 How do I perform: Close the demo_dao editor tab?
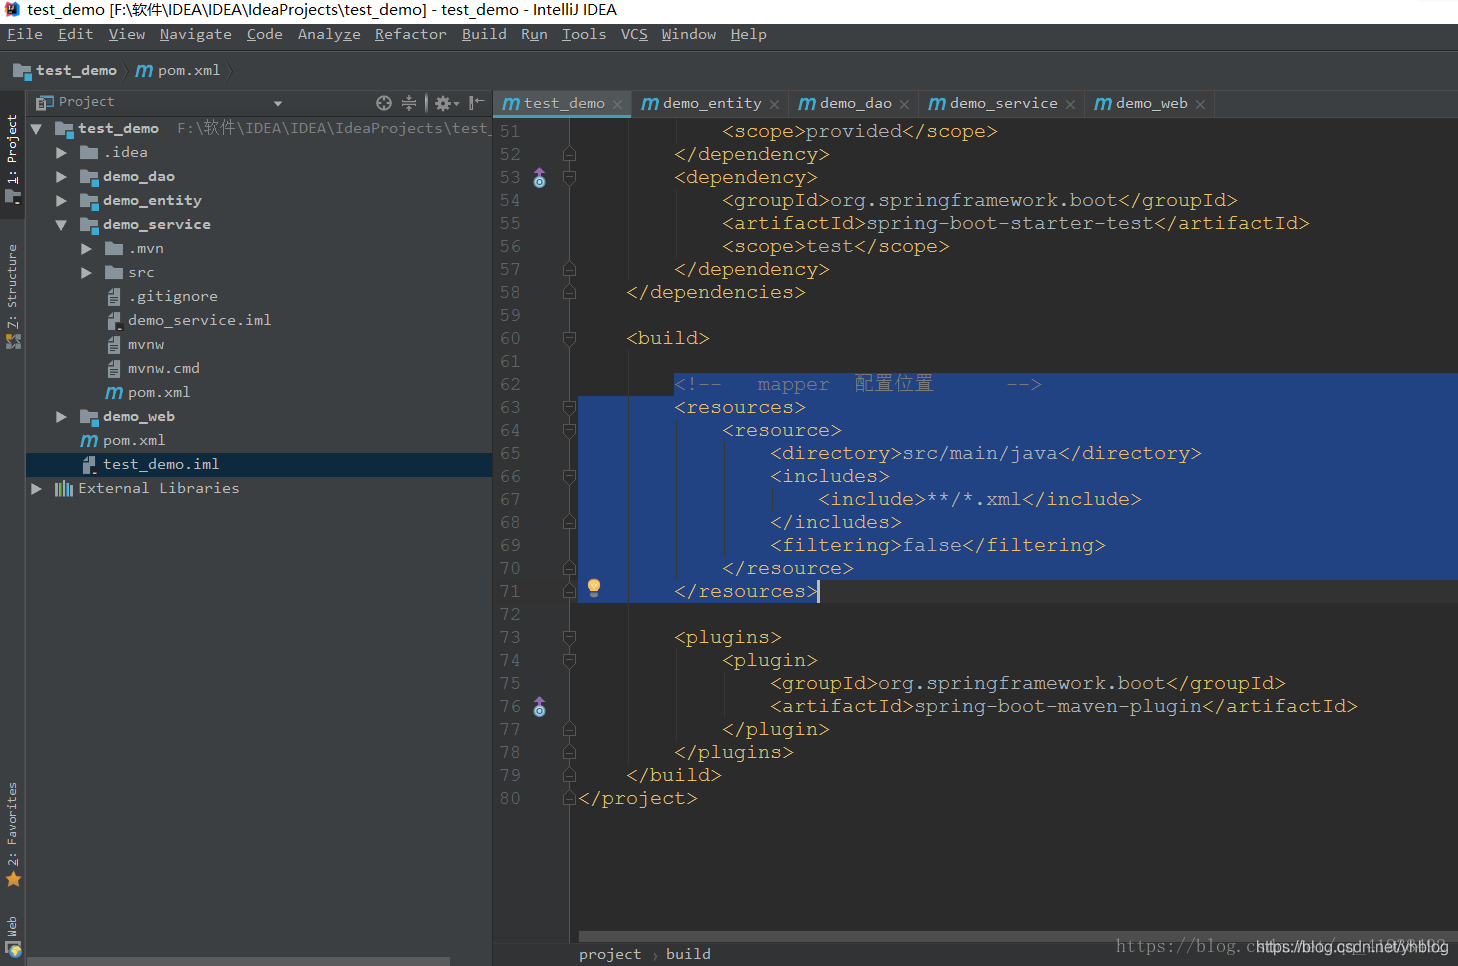click(x=905, y=104)
